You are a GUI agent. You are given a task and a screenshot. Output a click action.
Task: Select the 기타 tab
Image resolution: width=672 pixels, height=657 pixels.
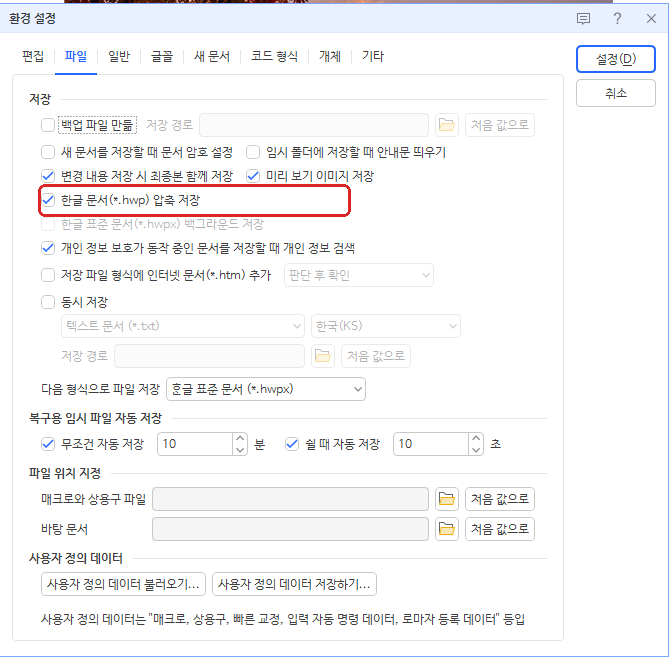point(373,56)
